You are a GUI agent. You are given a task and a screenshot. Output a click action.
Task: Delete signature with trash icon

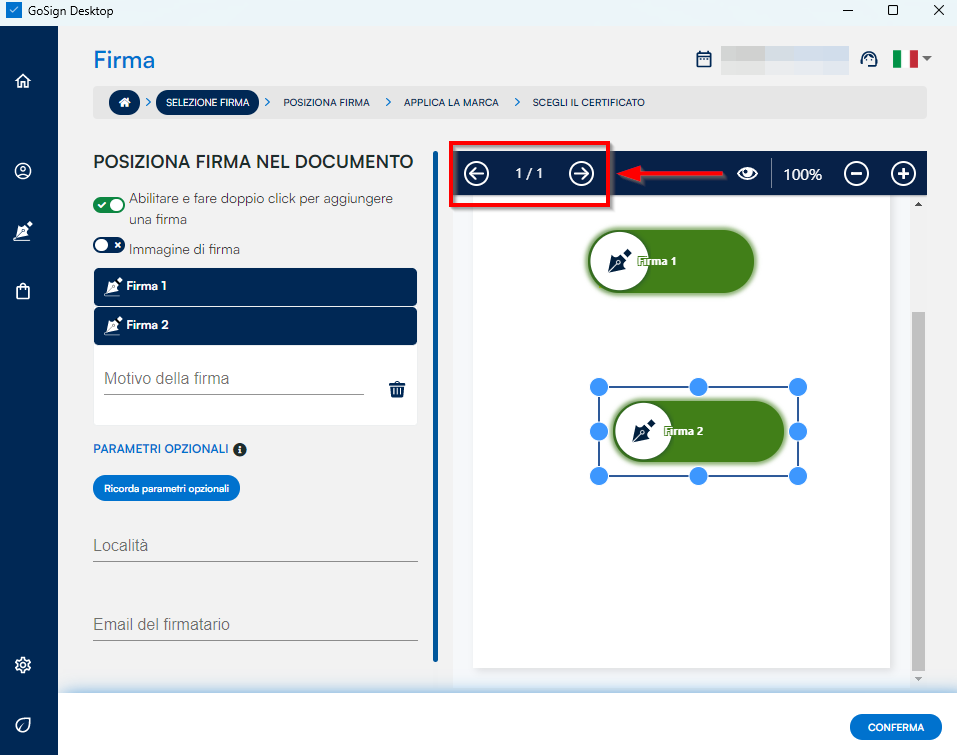(397, 389)
